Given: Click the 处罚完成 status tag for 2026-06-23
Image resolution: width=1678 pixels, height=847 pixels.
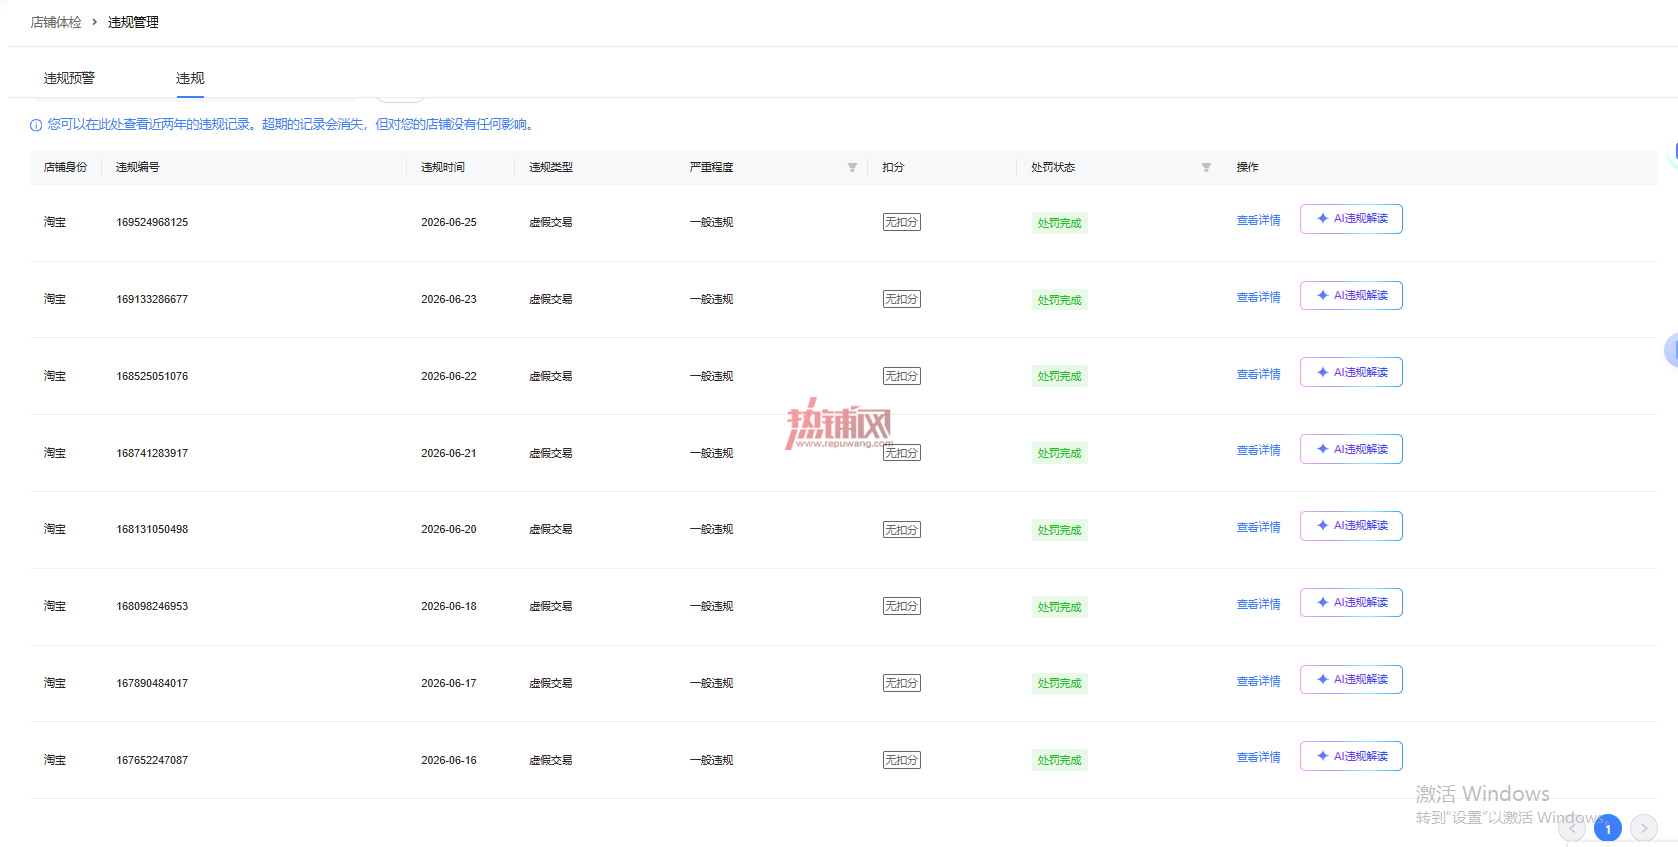Looking at the screenshot, I should click(1059, 300).
